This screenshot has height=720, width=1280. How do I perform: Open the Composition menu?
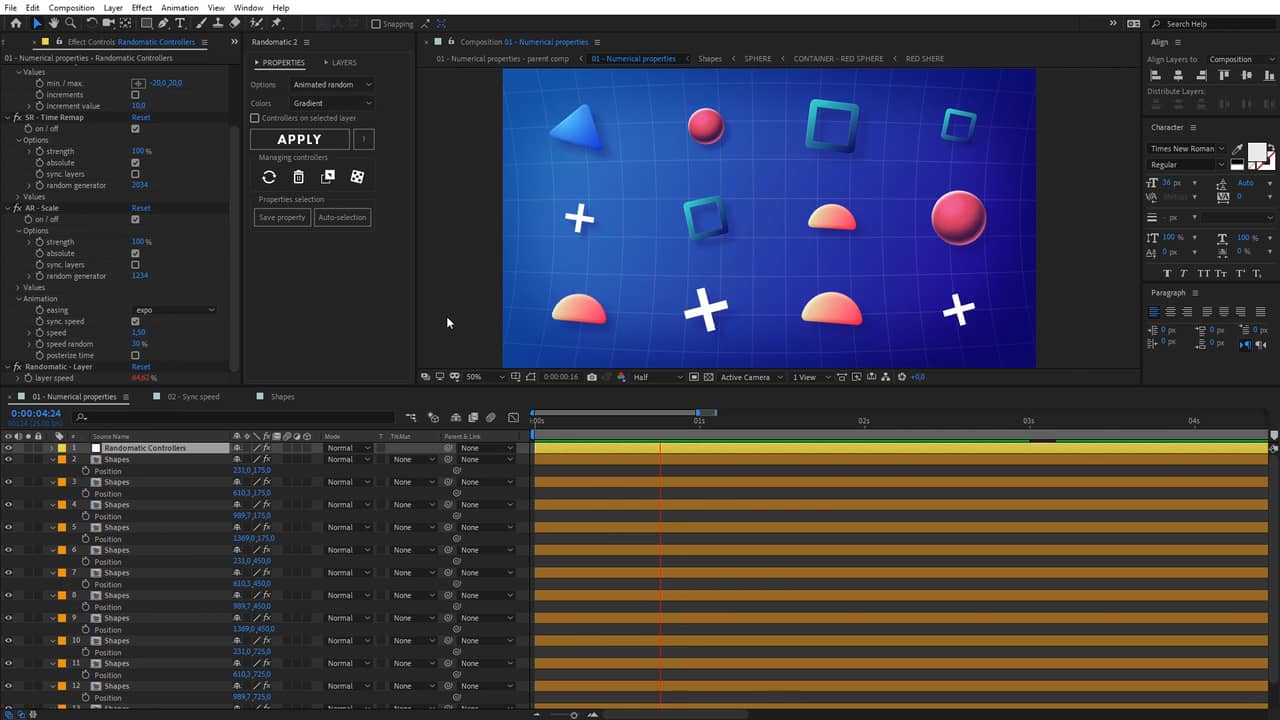[x=70, y=7]
